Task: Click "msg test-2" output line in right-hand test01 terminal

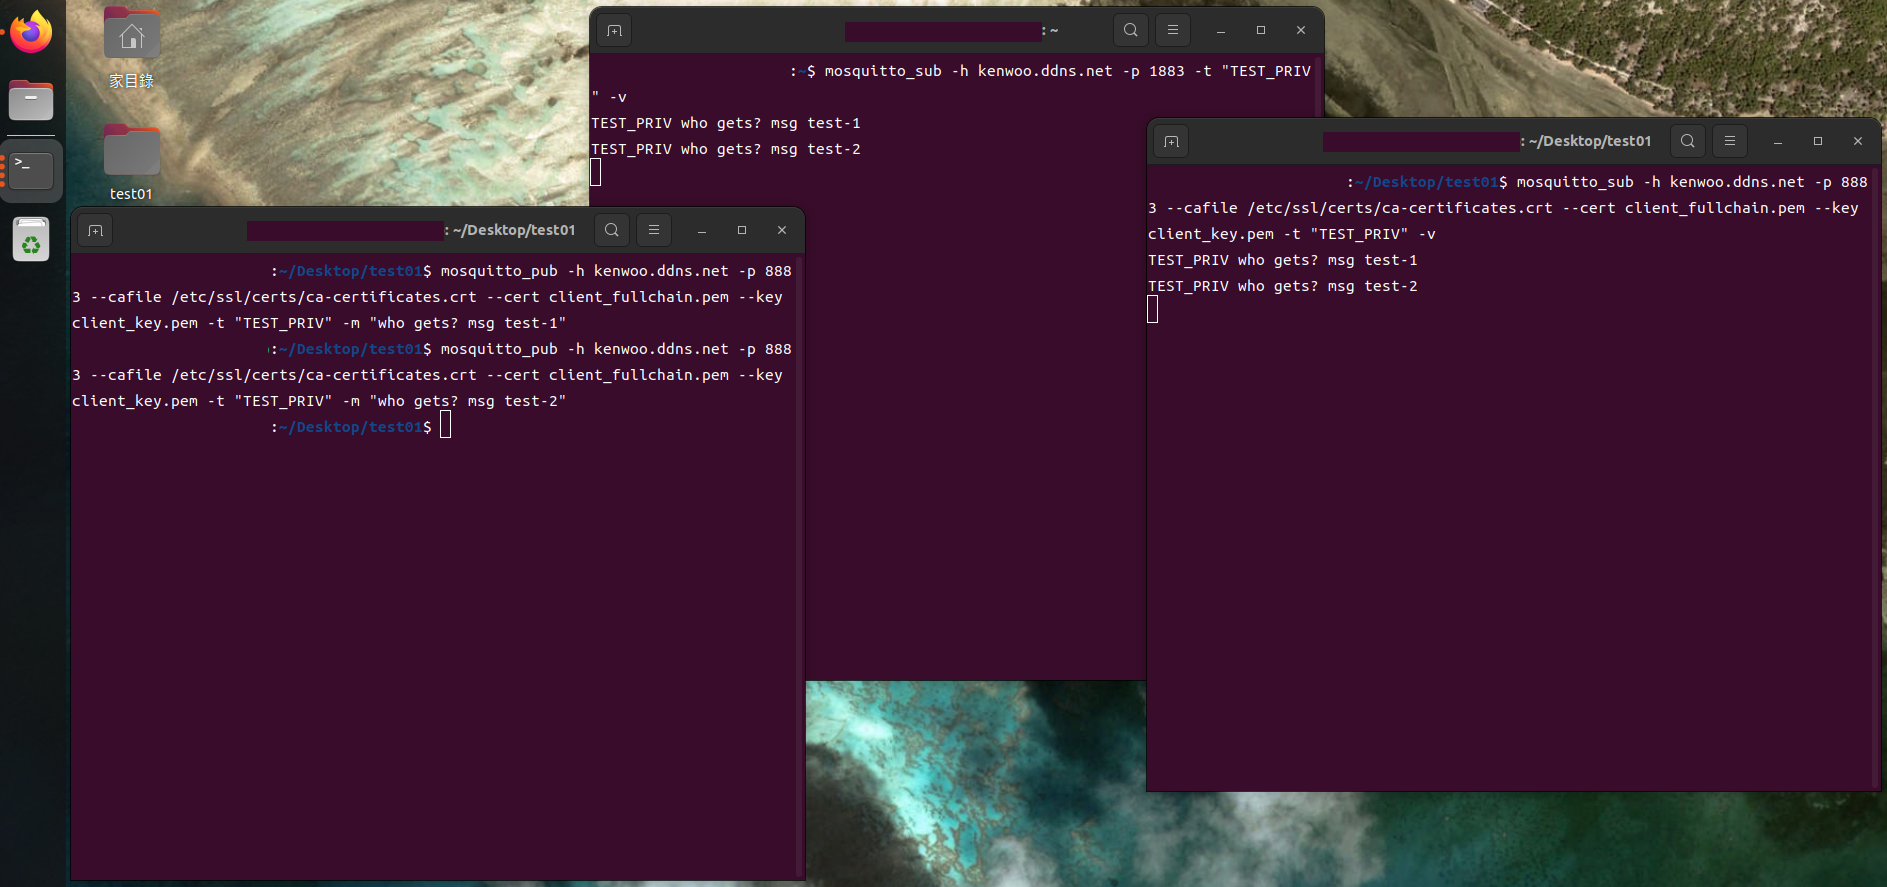Action: point(1283,286)
